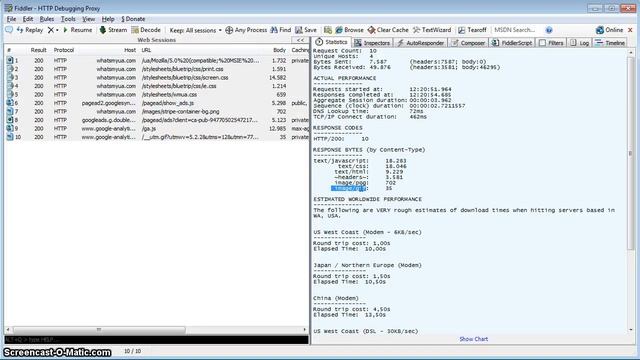Select session 10 __utm.gif icon

(x=10, y=137)
